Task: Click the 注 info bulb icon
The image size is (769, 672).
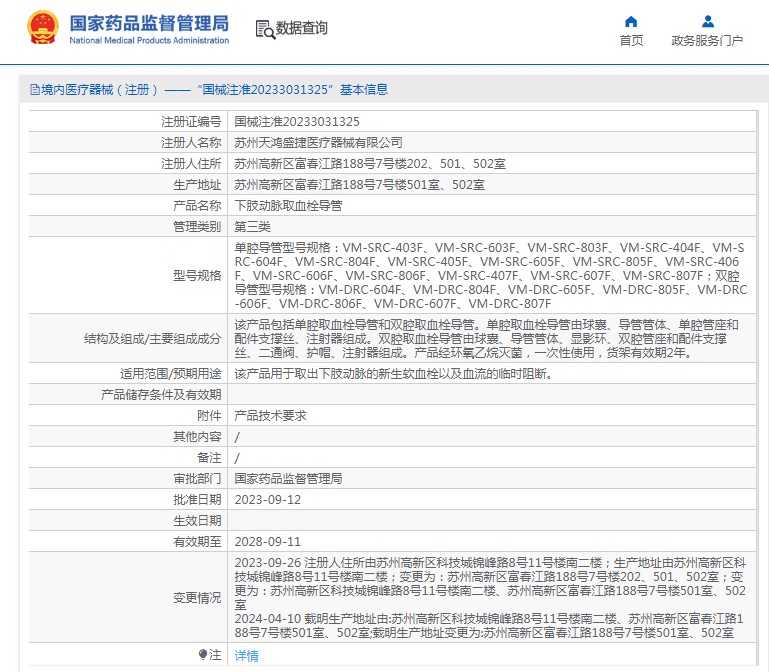Action: coord(203,654)
